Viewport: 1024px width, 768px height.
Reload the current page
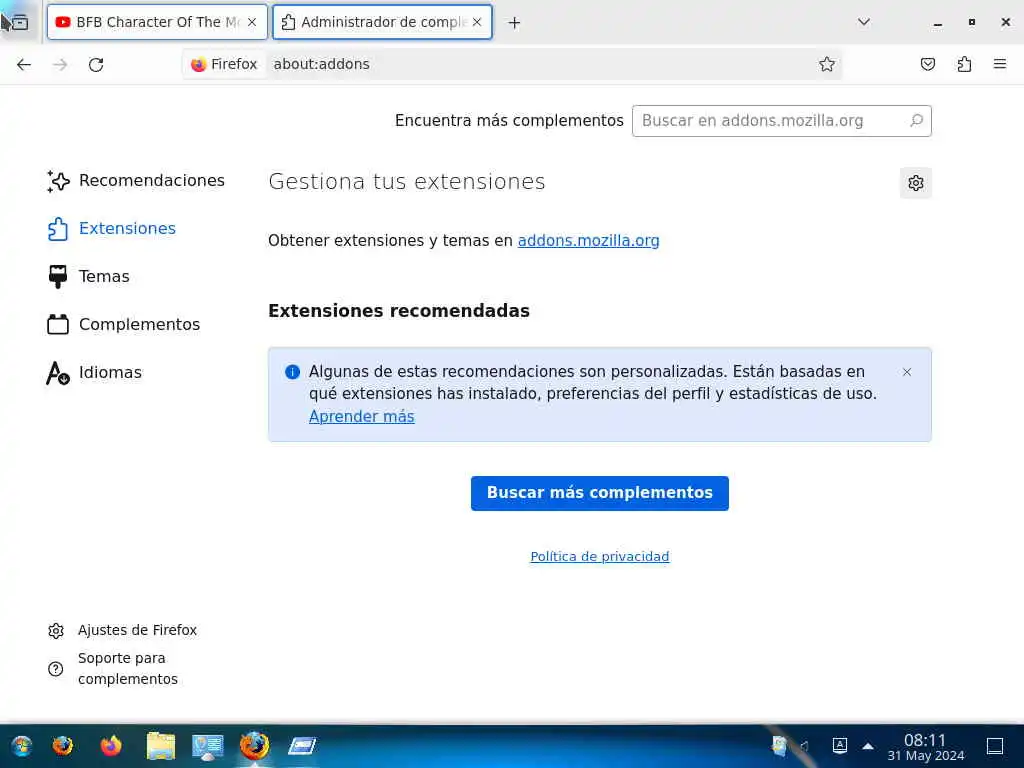point(96,64)
